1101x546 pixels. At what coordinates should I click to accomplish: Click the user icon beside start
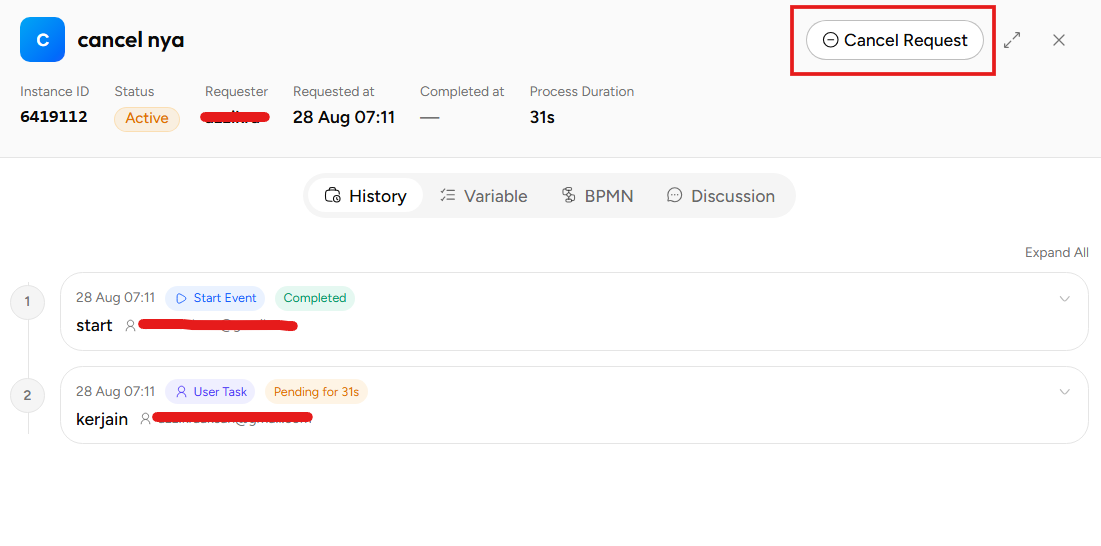click(130, 326)
